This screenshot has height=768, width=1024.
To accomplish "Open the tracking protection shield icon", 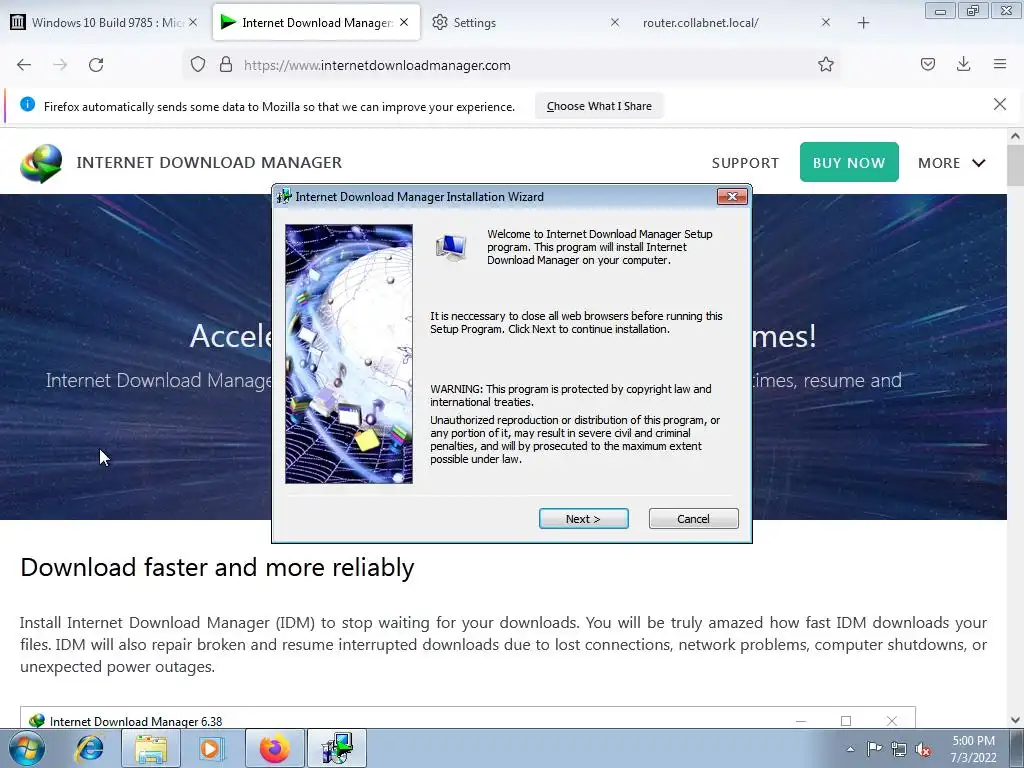I will click(x=198, y=65).
